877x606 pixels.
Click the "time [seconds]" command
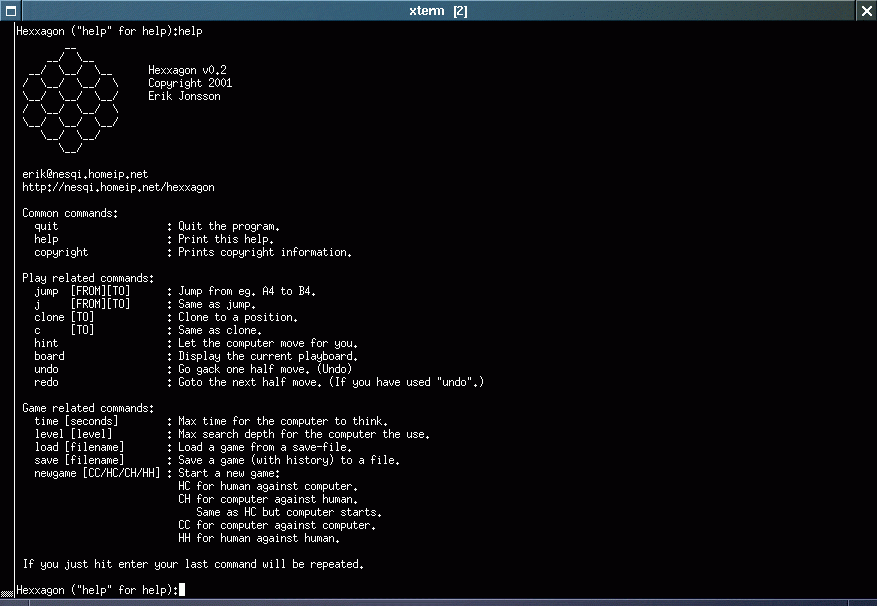[76, 421]
